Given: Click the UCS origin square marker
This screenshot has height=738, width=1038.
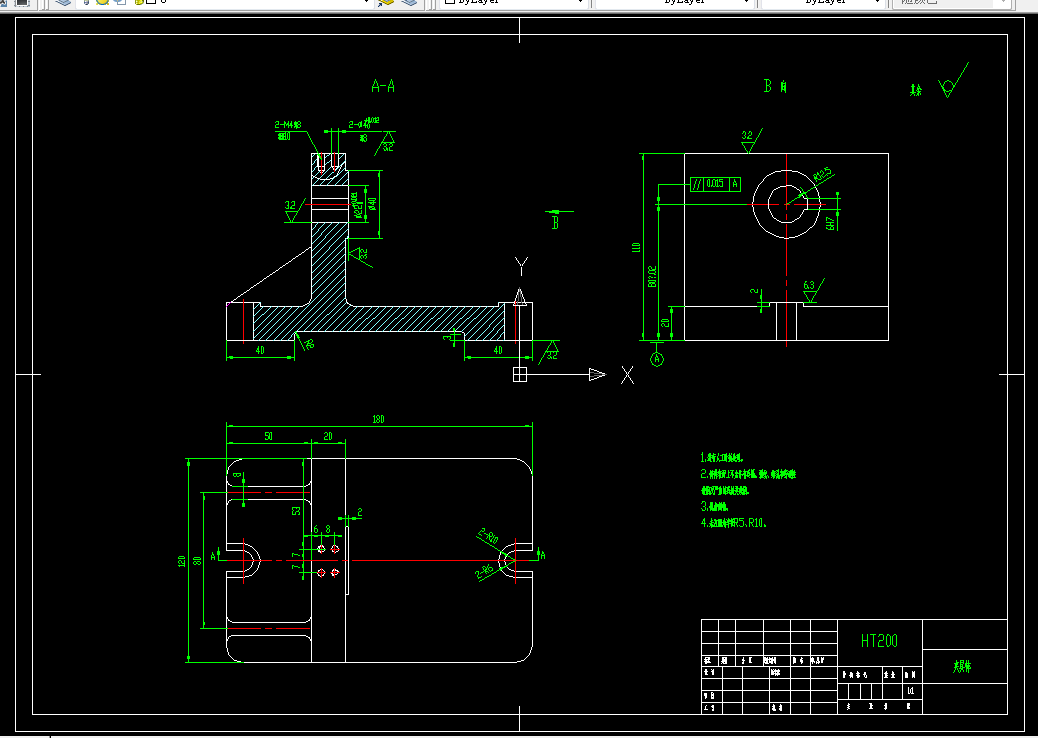Looking at the screenshot, I should pos(520,375).
